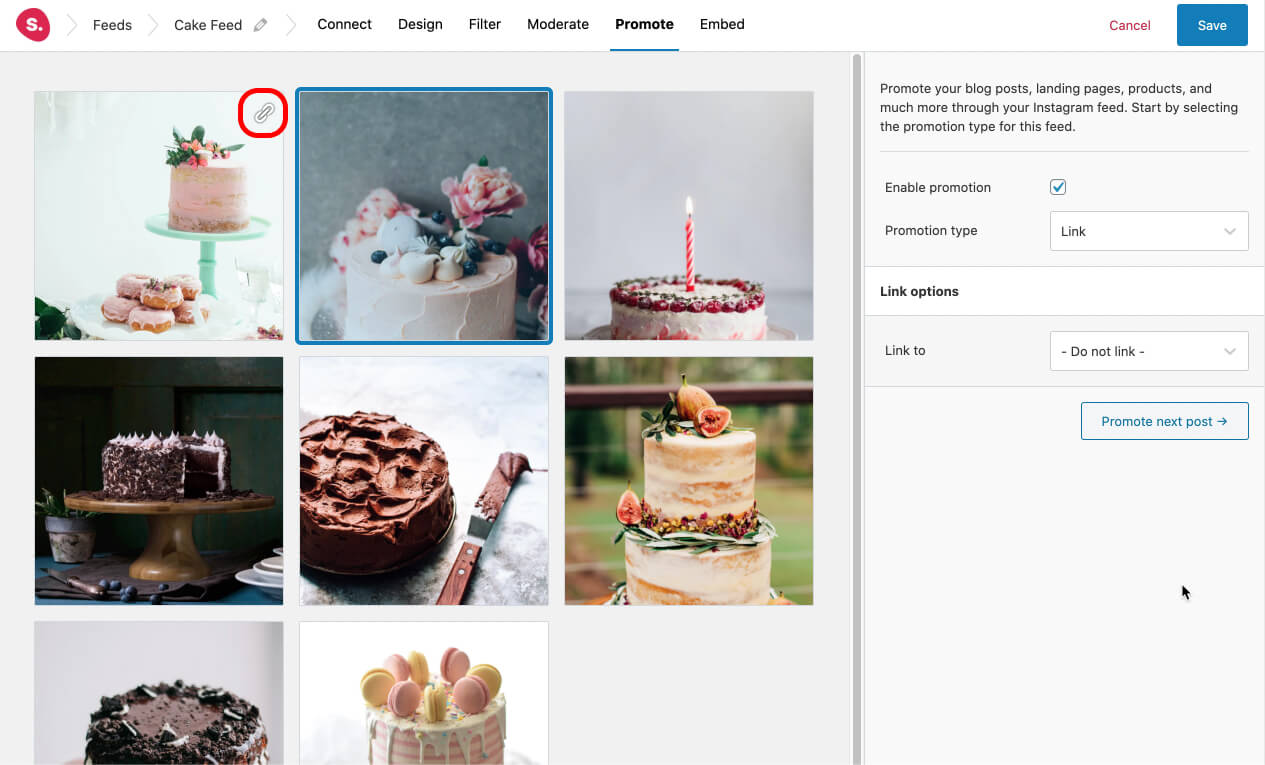Click the pencil icon next to Cake Feed
The width and height of the screenshot is (1265, 765).
tap(261, 25)
